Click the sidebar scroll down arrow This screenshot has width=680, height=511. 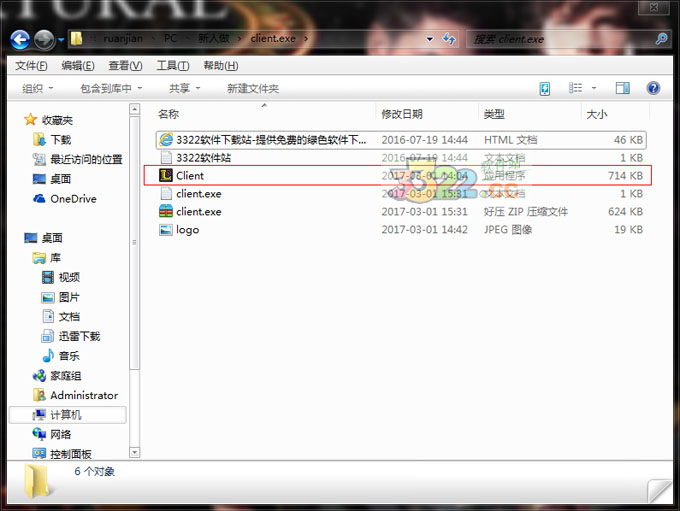pyautogui.click(x=135, y=452)
